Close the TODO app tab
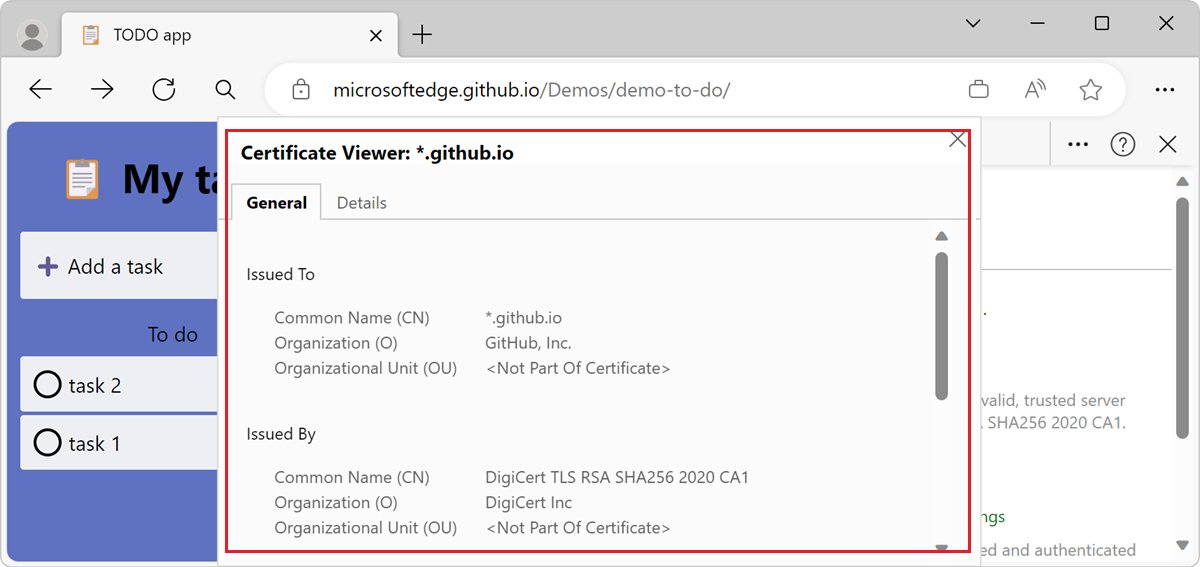The image size is (1200, 567). tap(376, 35)
